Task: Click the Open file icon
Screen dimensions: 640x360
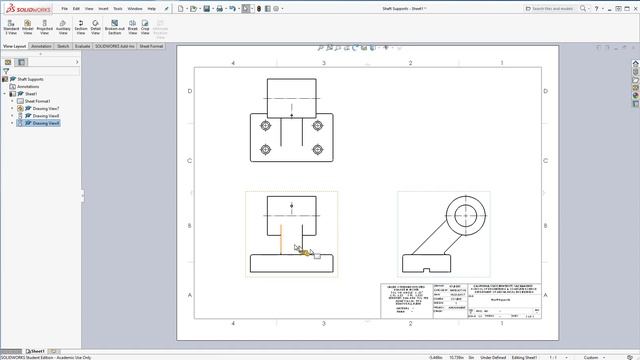Action: (193, 8)
